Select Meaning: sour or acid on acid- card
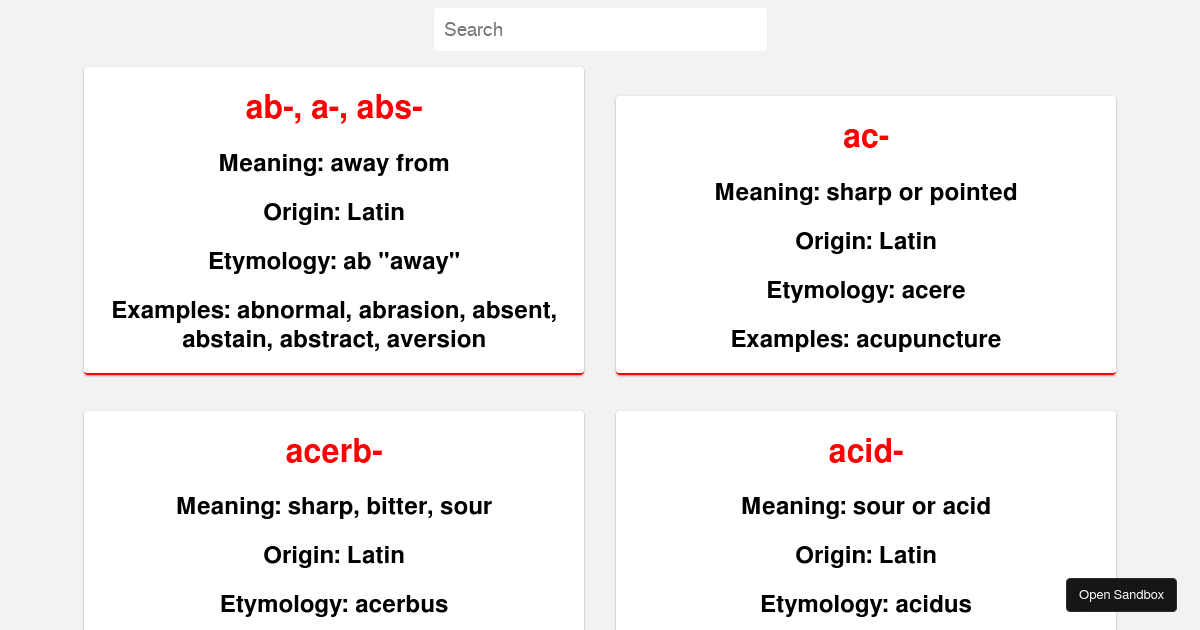Image resolution: width=1200 pixels, height=630 pixels. [865, 506]
